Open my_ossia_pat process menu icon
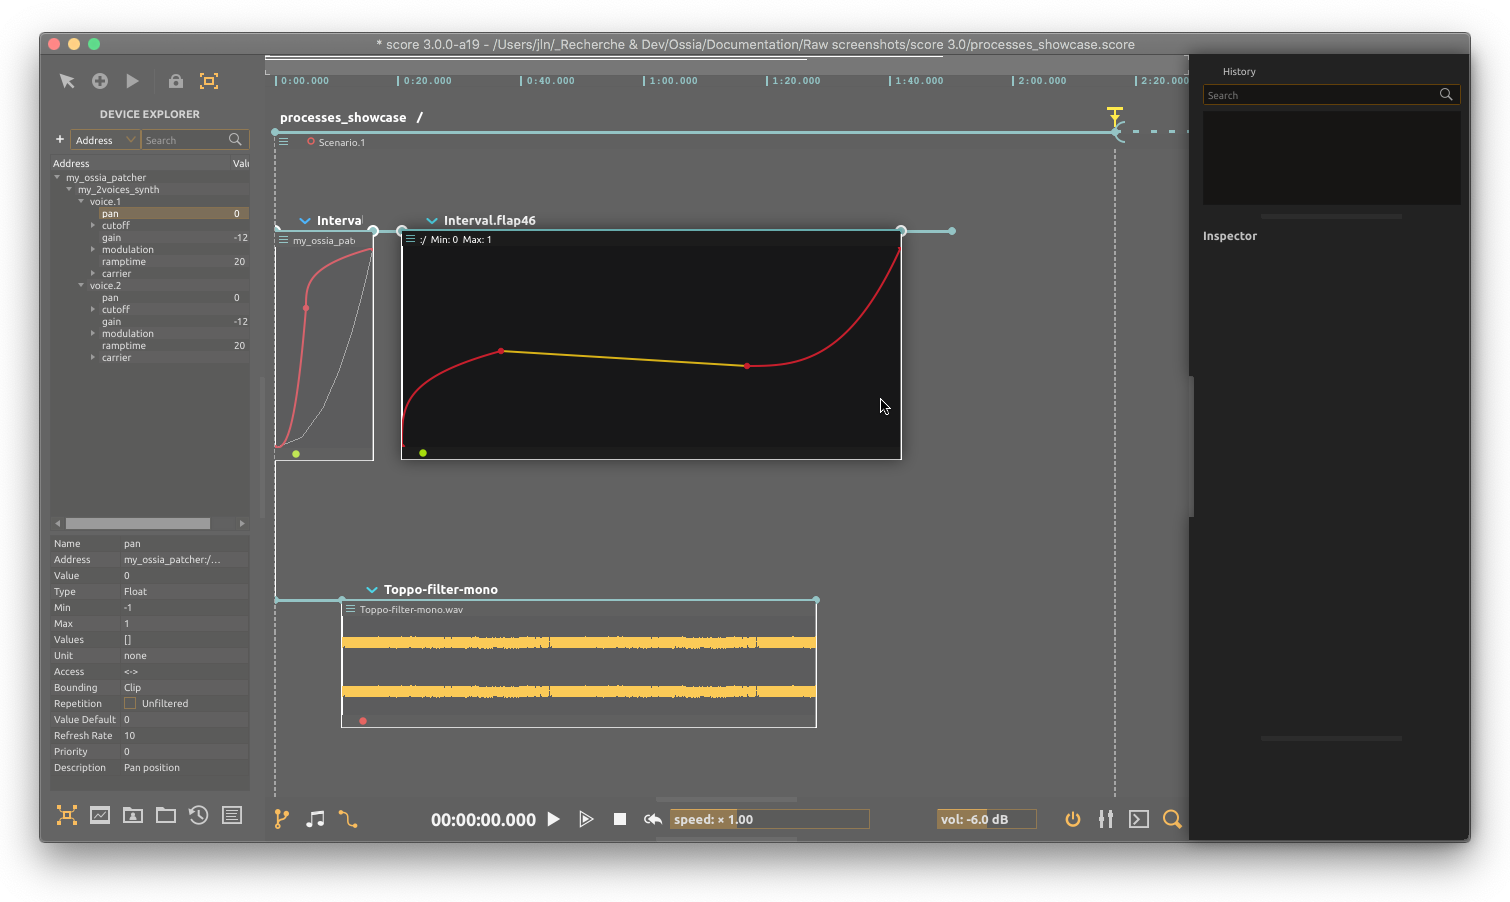 coord(284,240)
